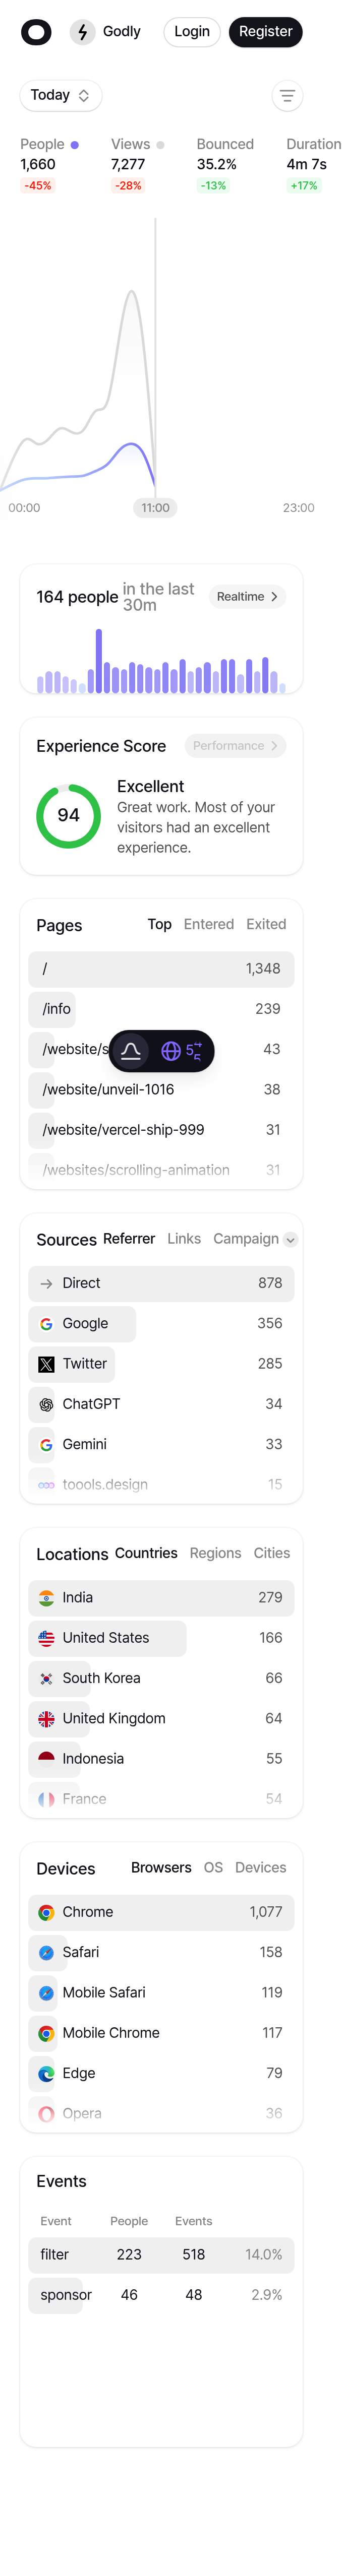
Task: Click the Google icon in Sources list
Action: click(x=46, y=1323)
